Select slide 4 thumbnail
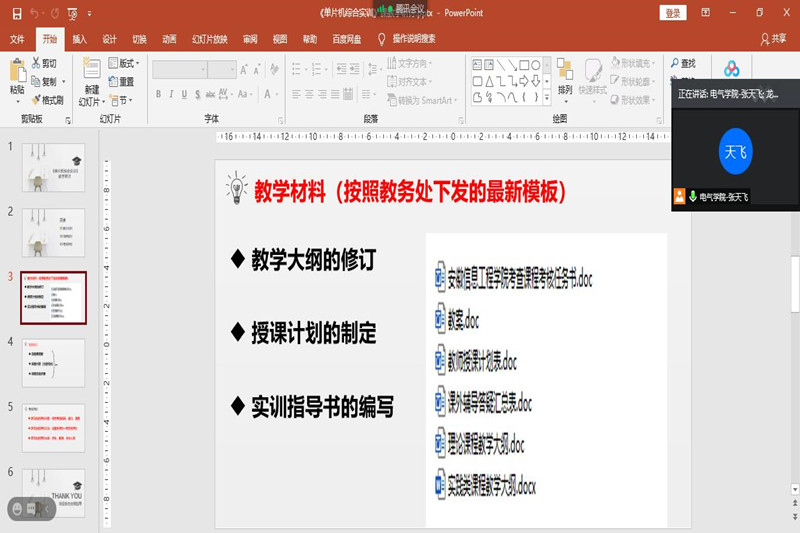Image resolution: width=800 pixels, height=533 pixels. [53, 363]
